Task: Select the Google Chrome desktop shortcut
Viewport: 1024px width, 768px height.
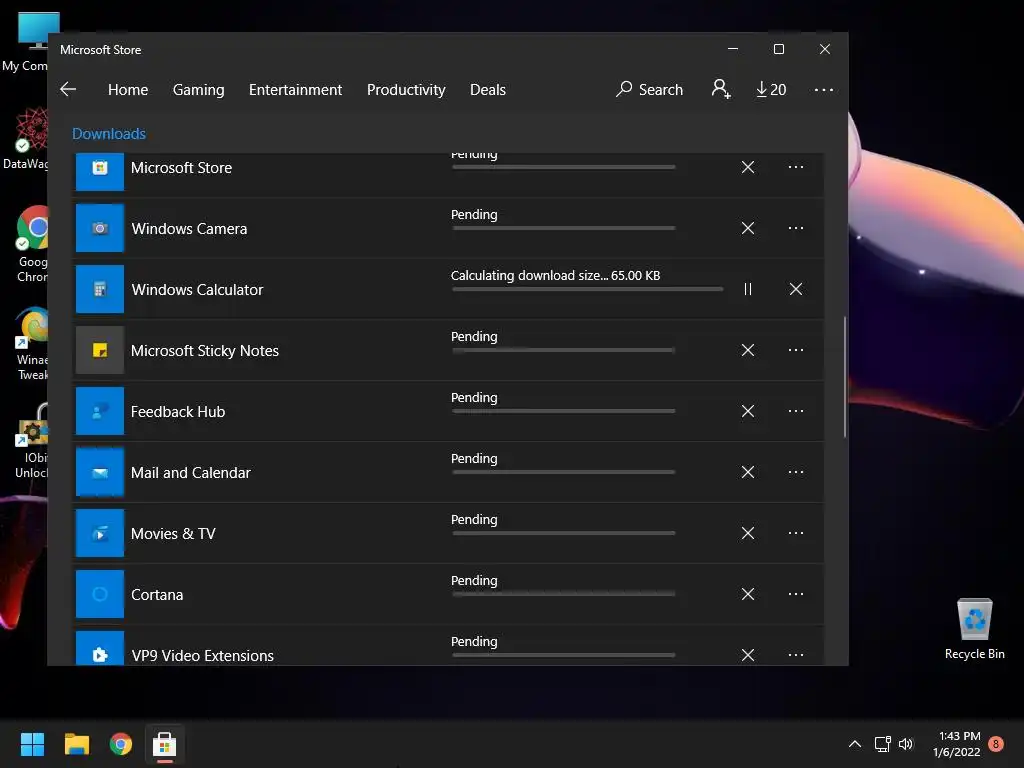Action: [x=29, y=244]
